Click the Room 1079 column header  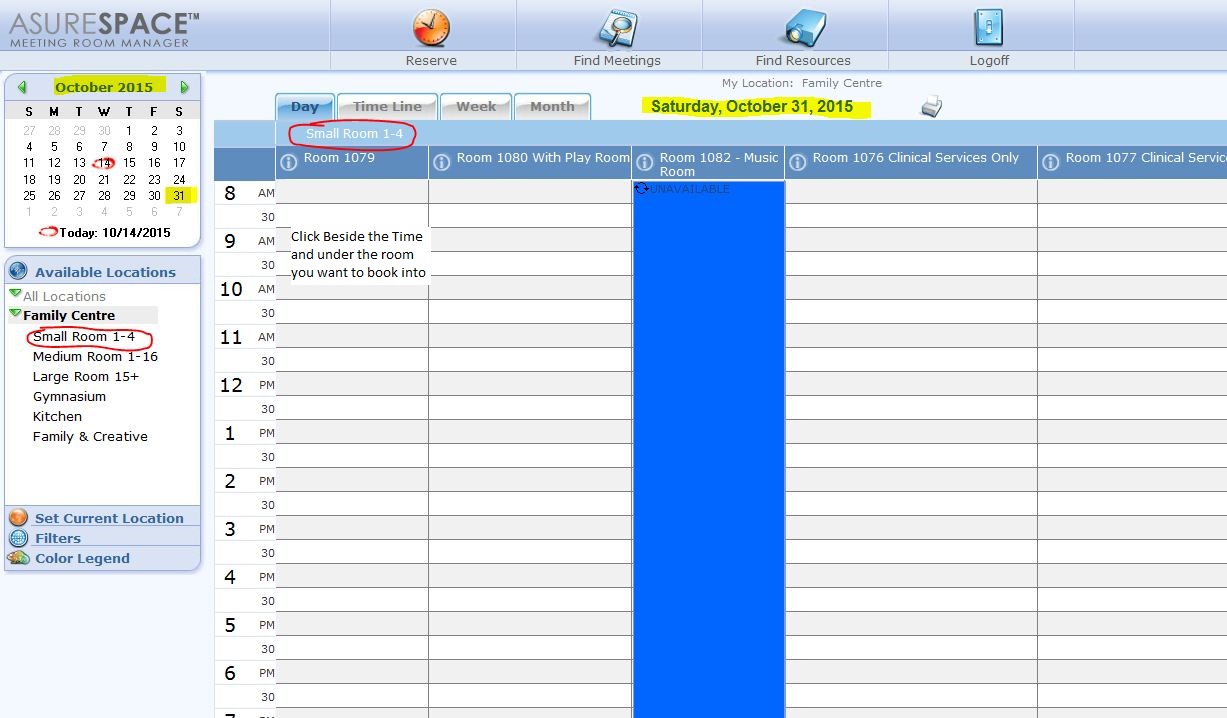(352, 162)
